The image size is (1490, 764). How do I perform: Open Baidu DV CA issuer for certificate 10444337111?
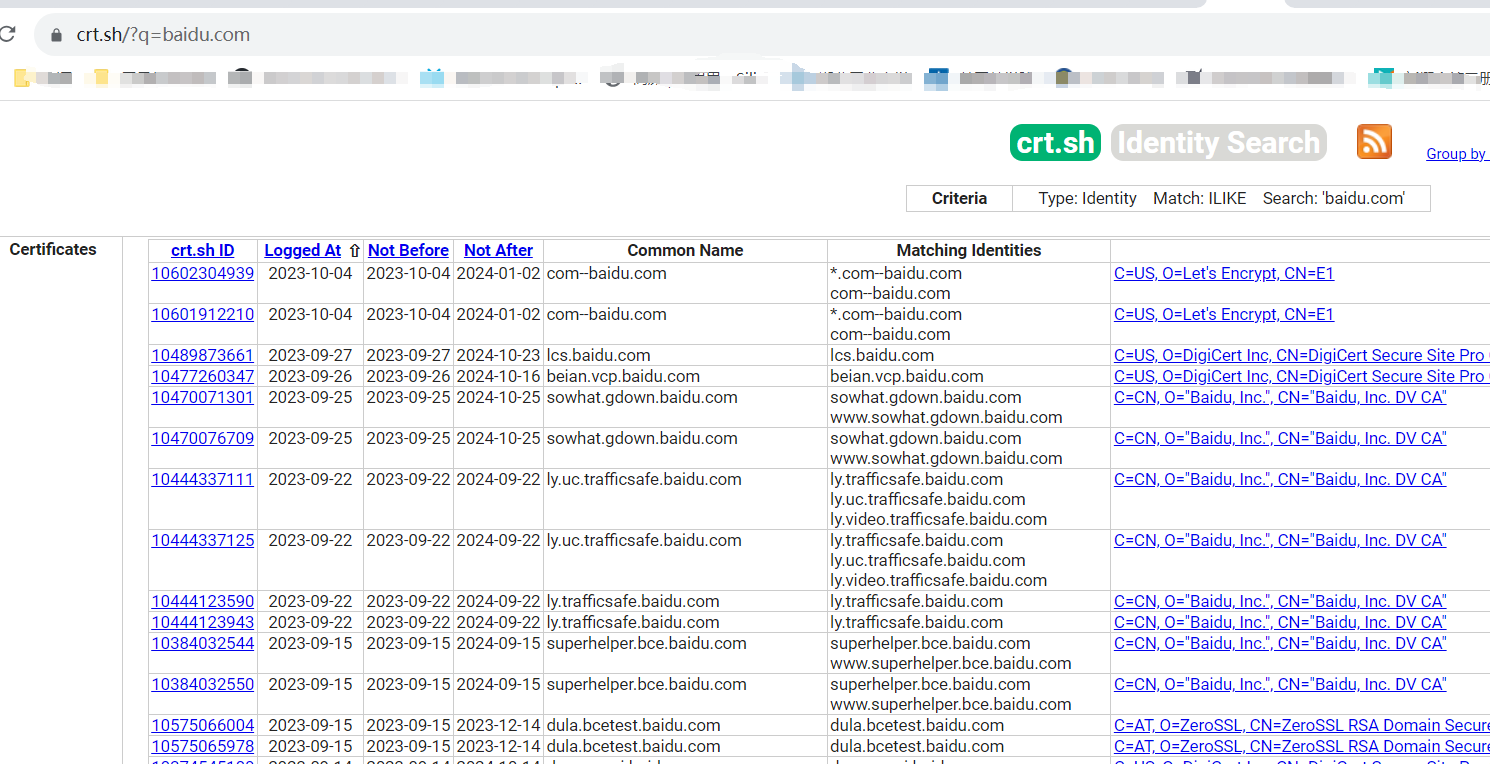(1280, 479)
